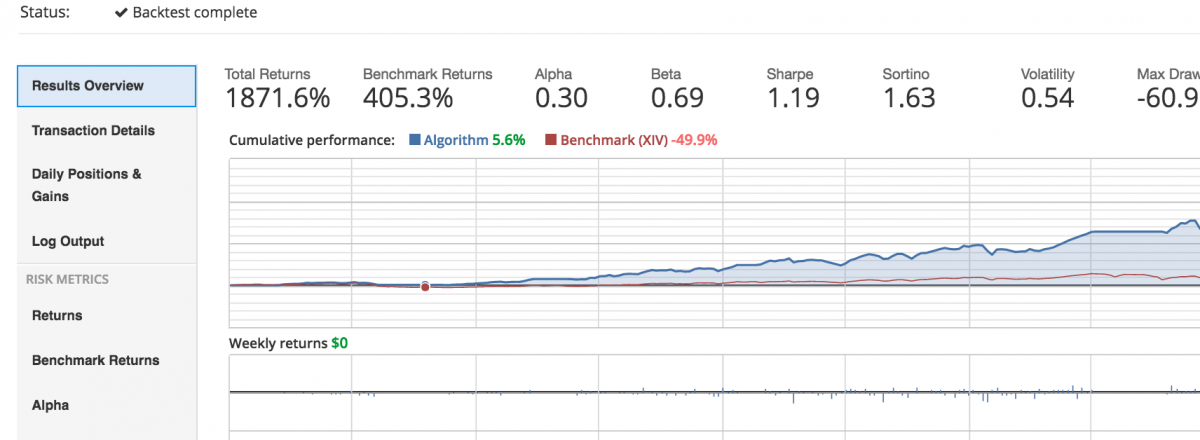Click the Beta 0.69 metric

tap(677, 98)
